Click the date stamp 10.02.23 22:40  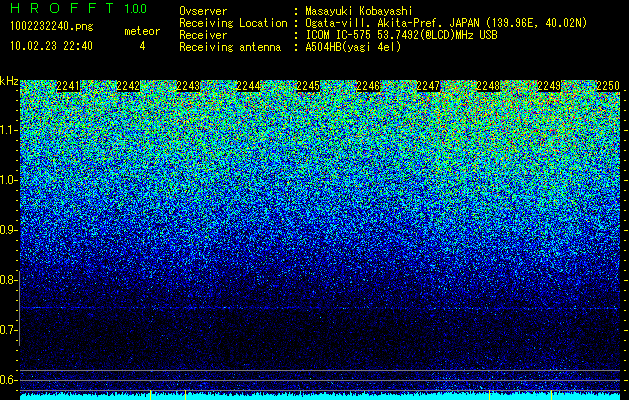[x=51, y=46]
